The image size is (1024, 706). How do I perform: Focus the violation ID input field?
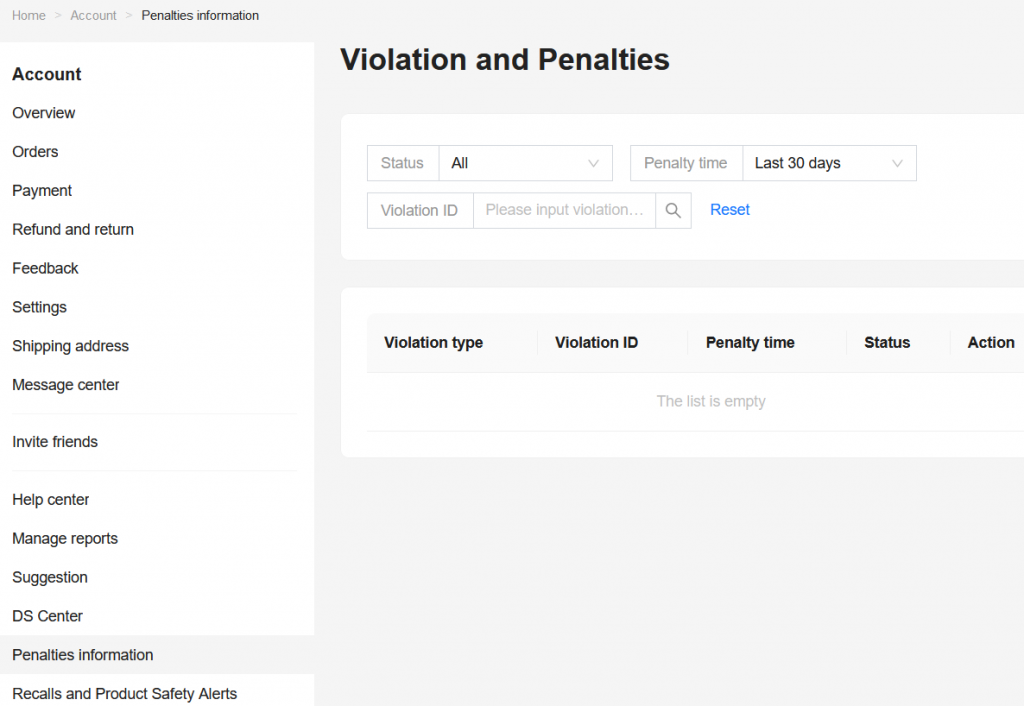564,210
